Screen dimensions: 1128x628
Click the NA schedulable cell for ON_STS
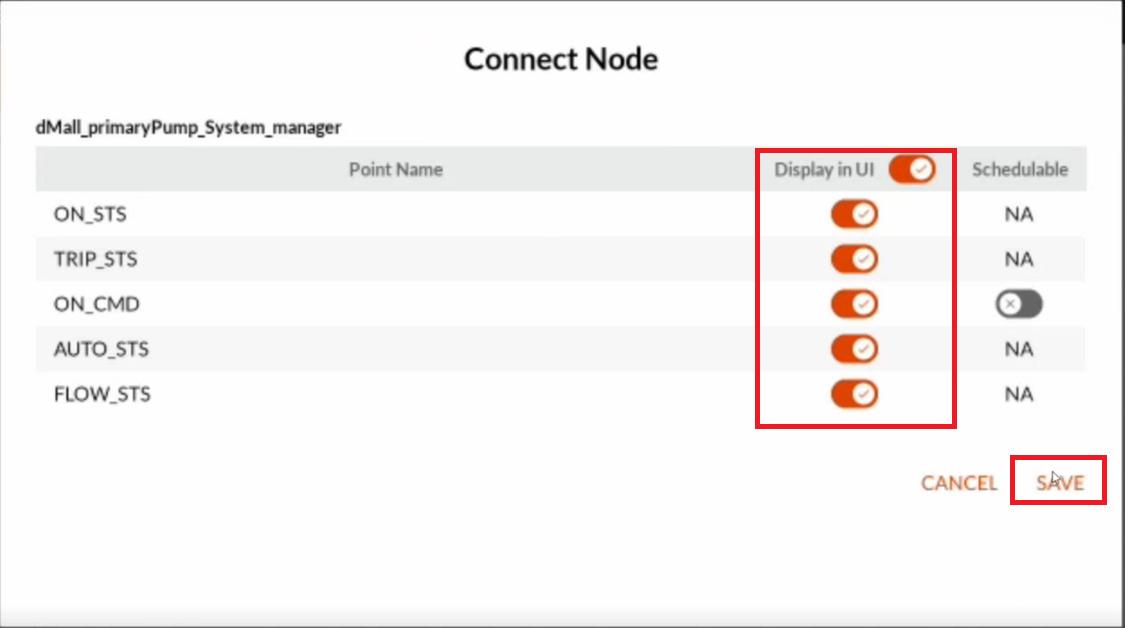(1019, 214)
